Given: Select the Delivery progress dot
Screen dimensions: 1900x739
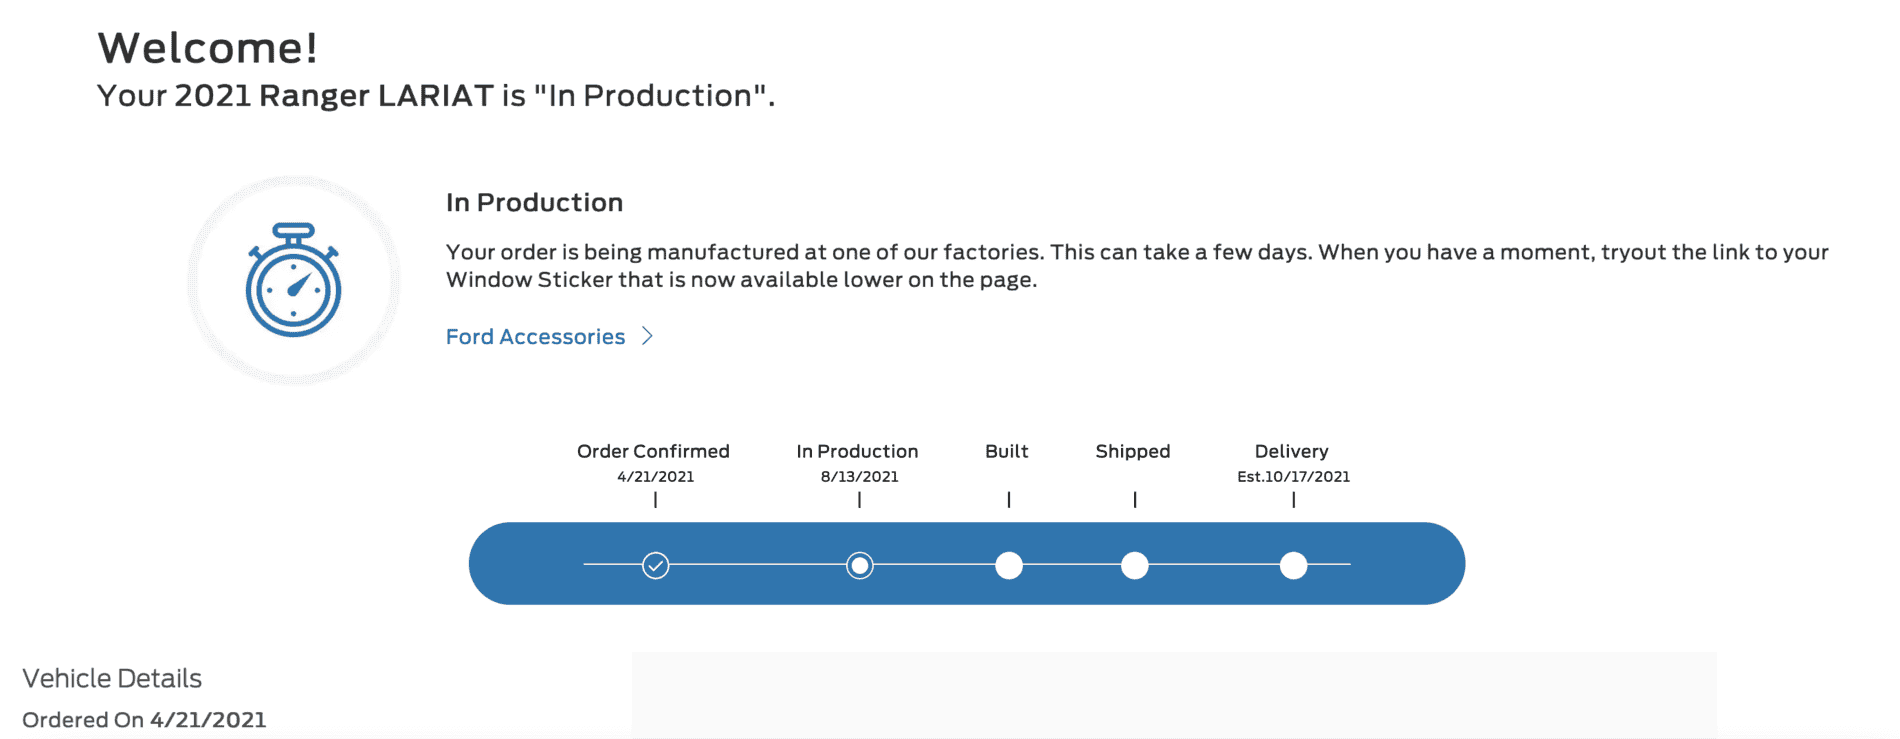Looking at the screenshot, I should pyautogui.click(x=1294, y=566).
